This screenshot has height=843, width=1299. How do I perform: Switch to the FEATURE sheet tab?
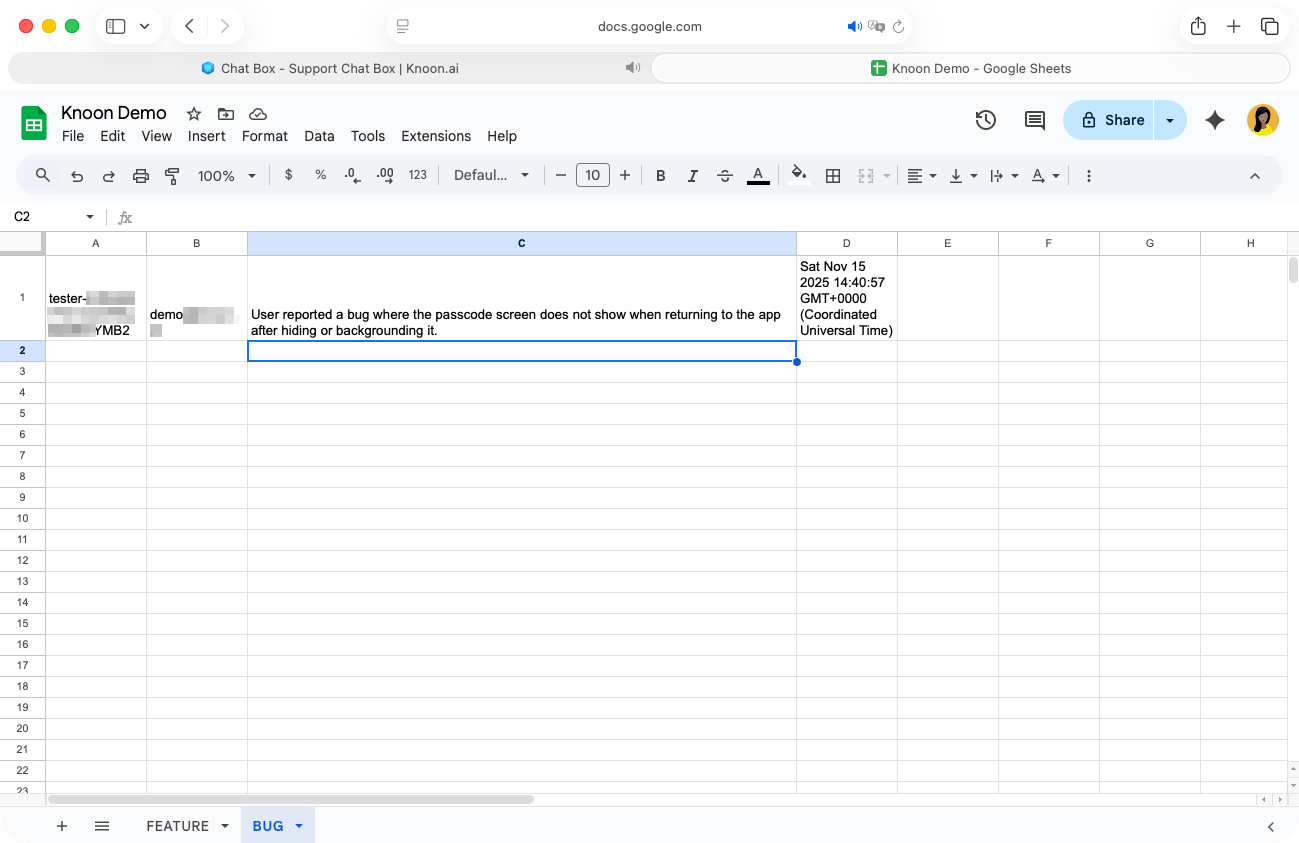click(x=178, y=825)
